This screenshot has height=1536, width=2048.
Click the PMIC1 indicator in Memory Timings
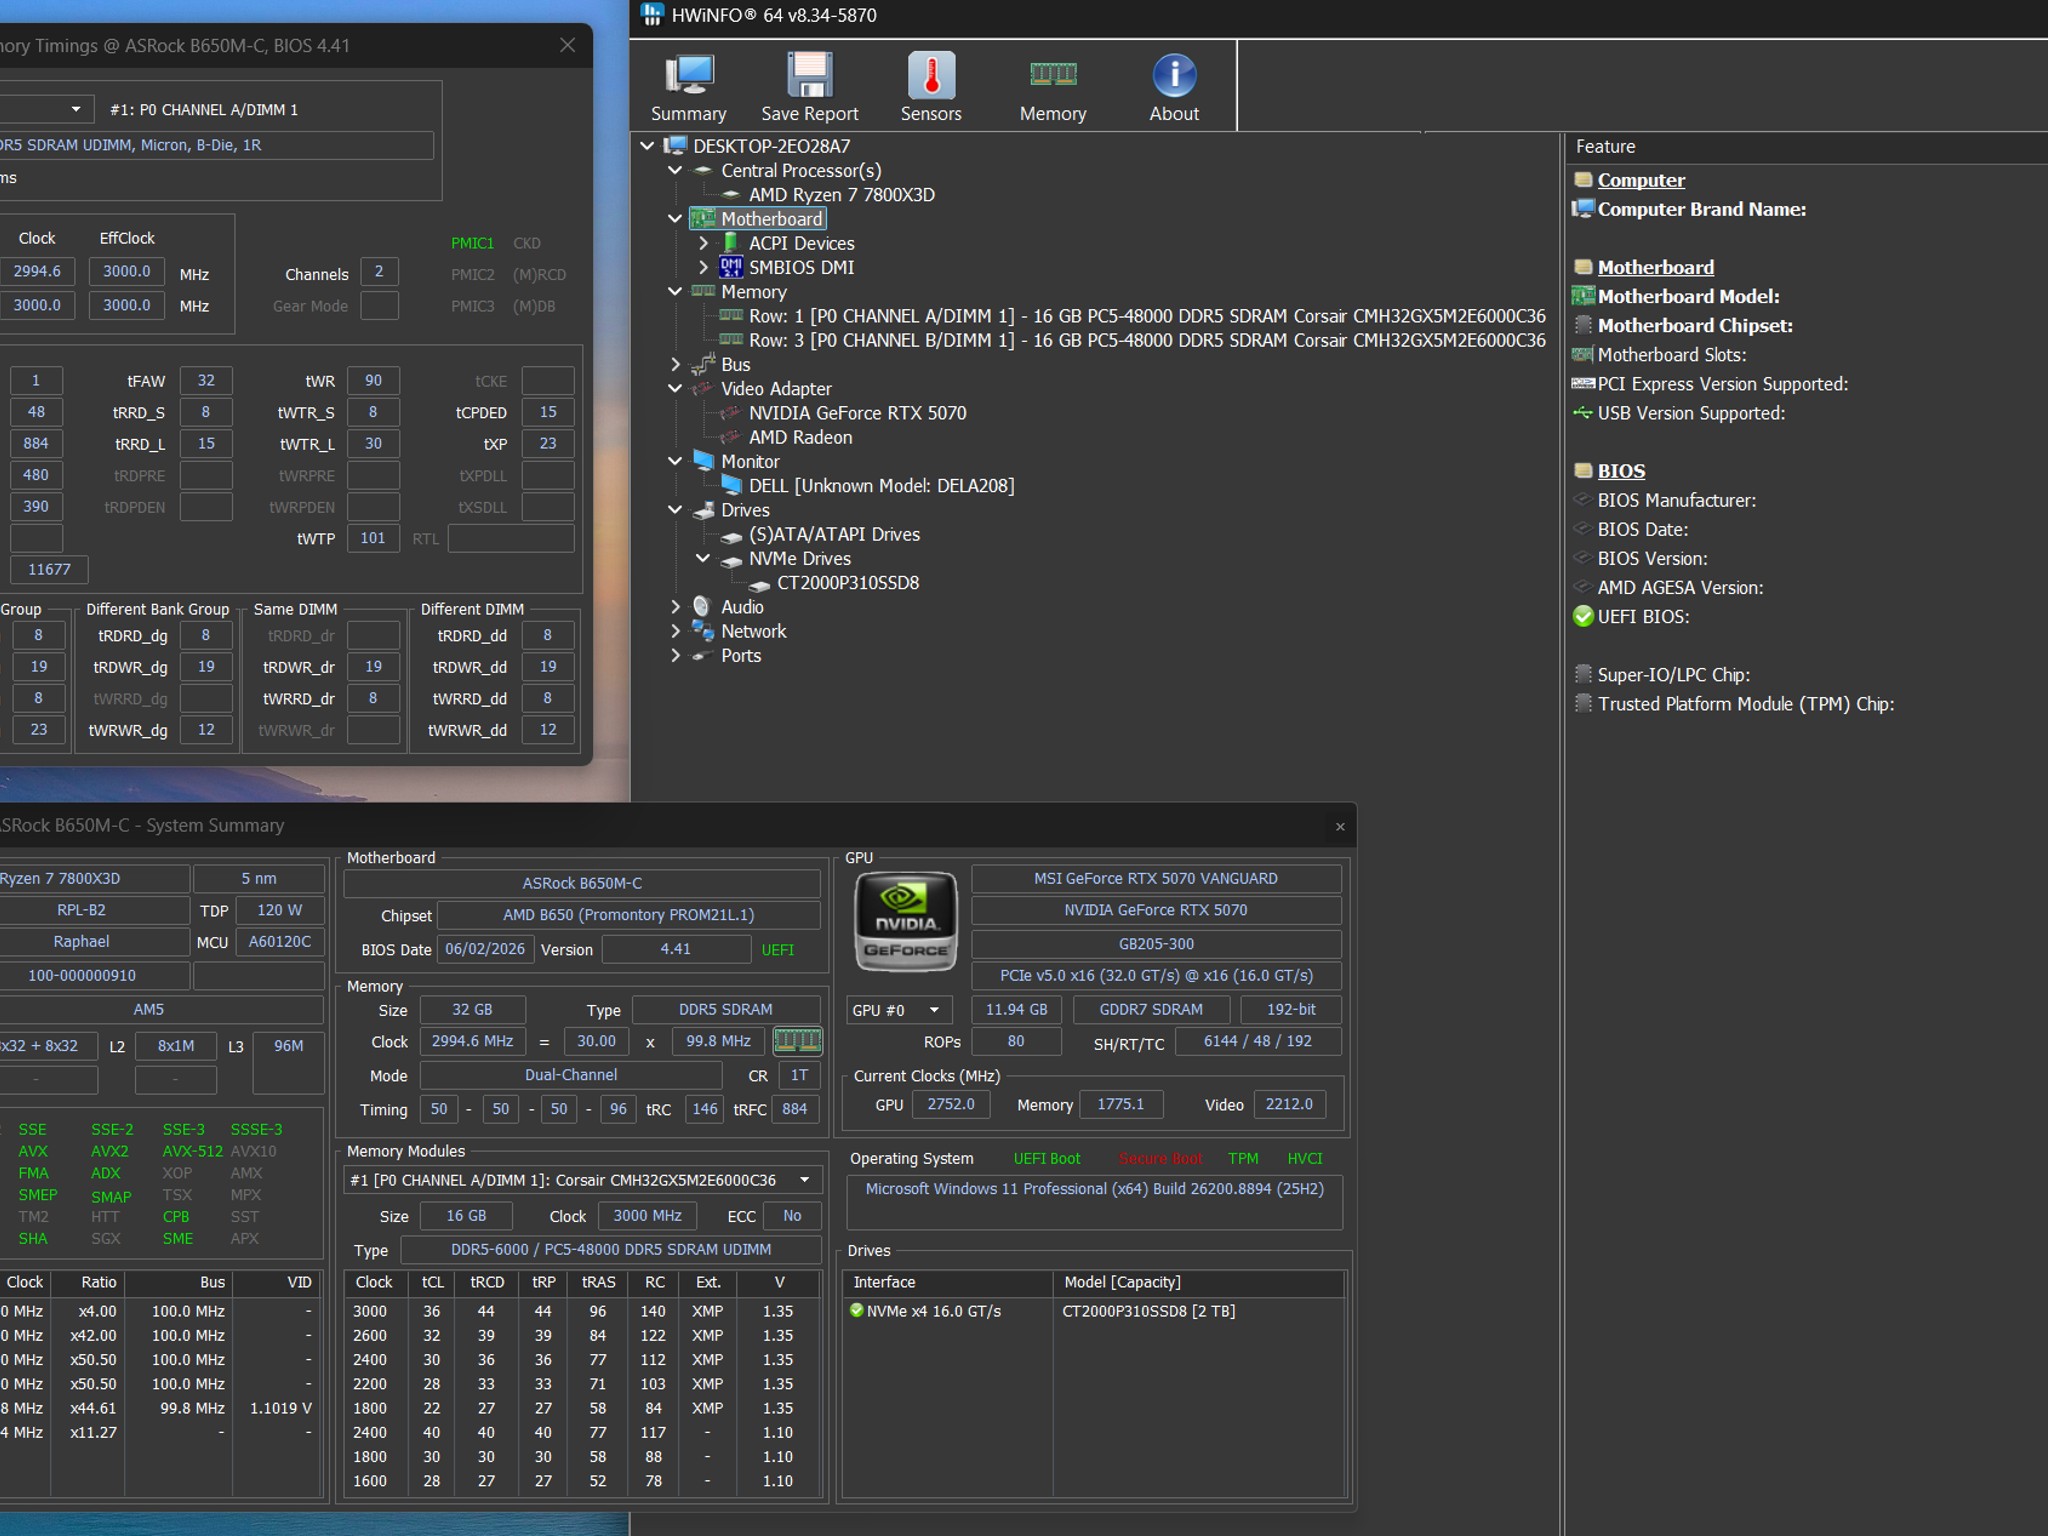(472, 243)
